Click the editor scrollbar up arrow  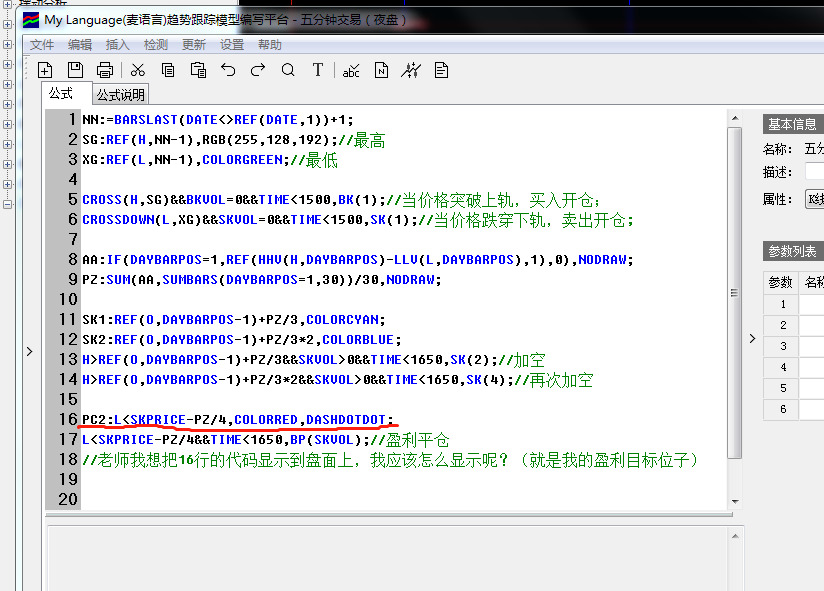pos(735,118)
